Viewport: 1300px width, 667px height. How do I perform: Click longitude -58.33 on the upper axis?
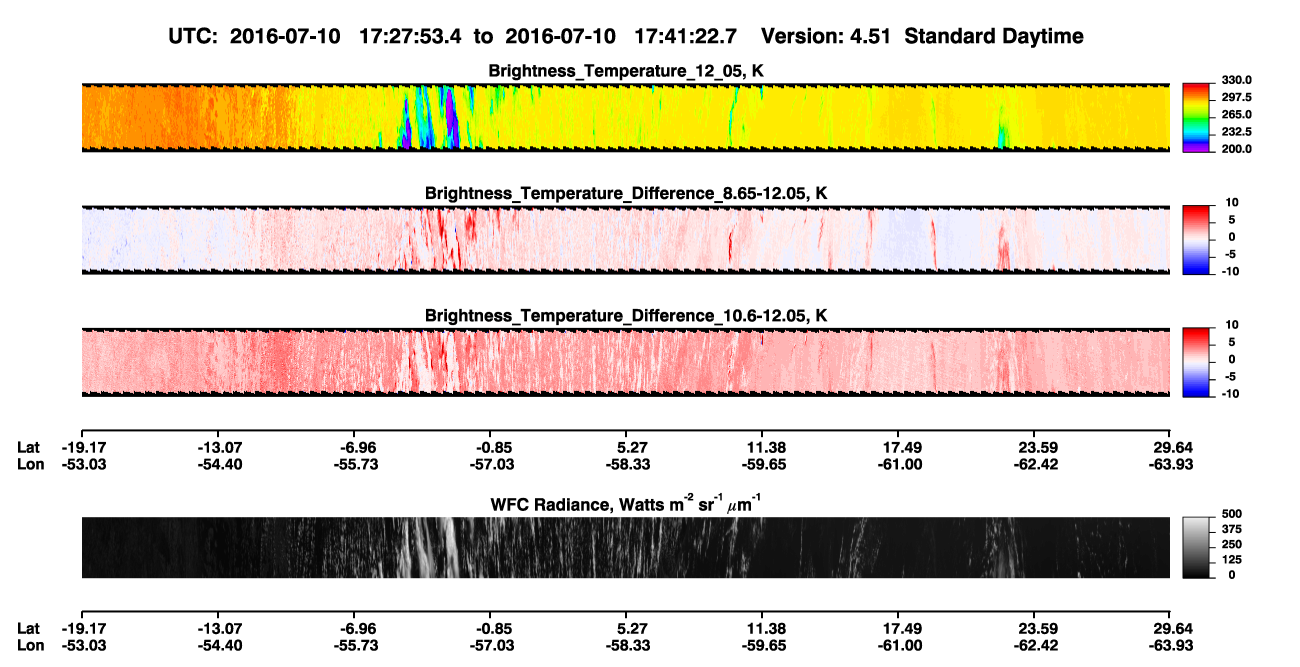tap(626, 464)
